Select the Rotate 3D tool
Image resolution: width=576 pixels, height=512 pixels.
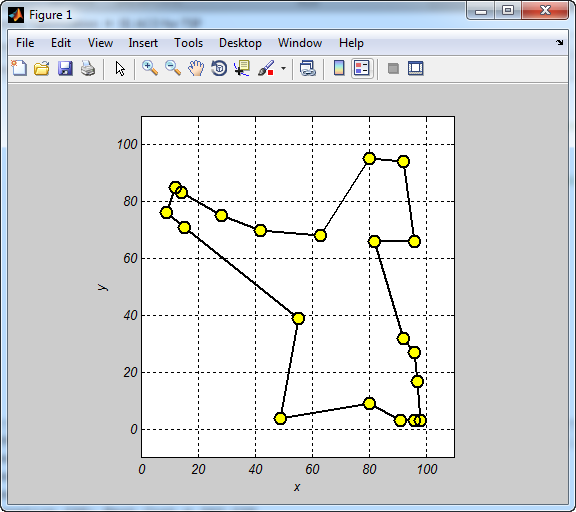pos(219,68)
